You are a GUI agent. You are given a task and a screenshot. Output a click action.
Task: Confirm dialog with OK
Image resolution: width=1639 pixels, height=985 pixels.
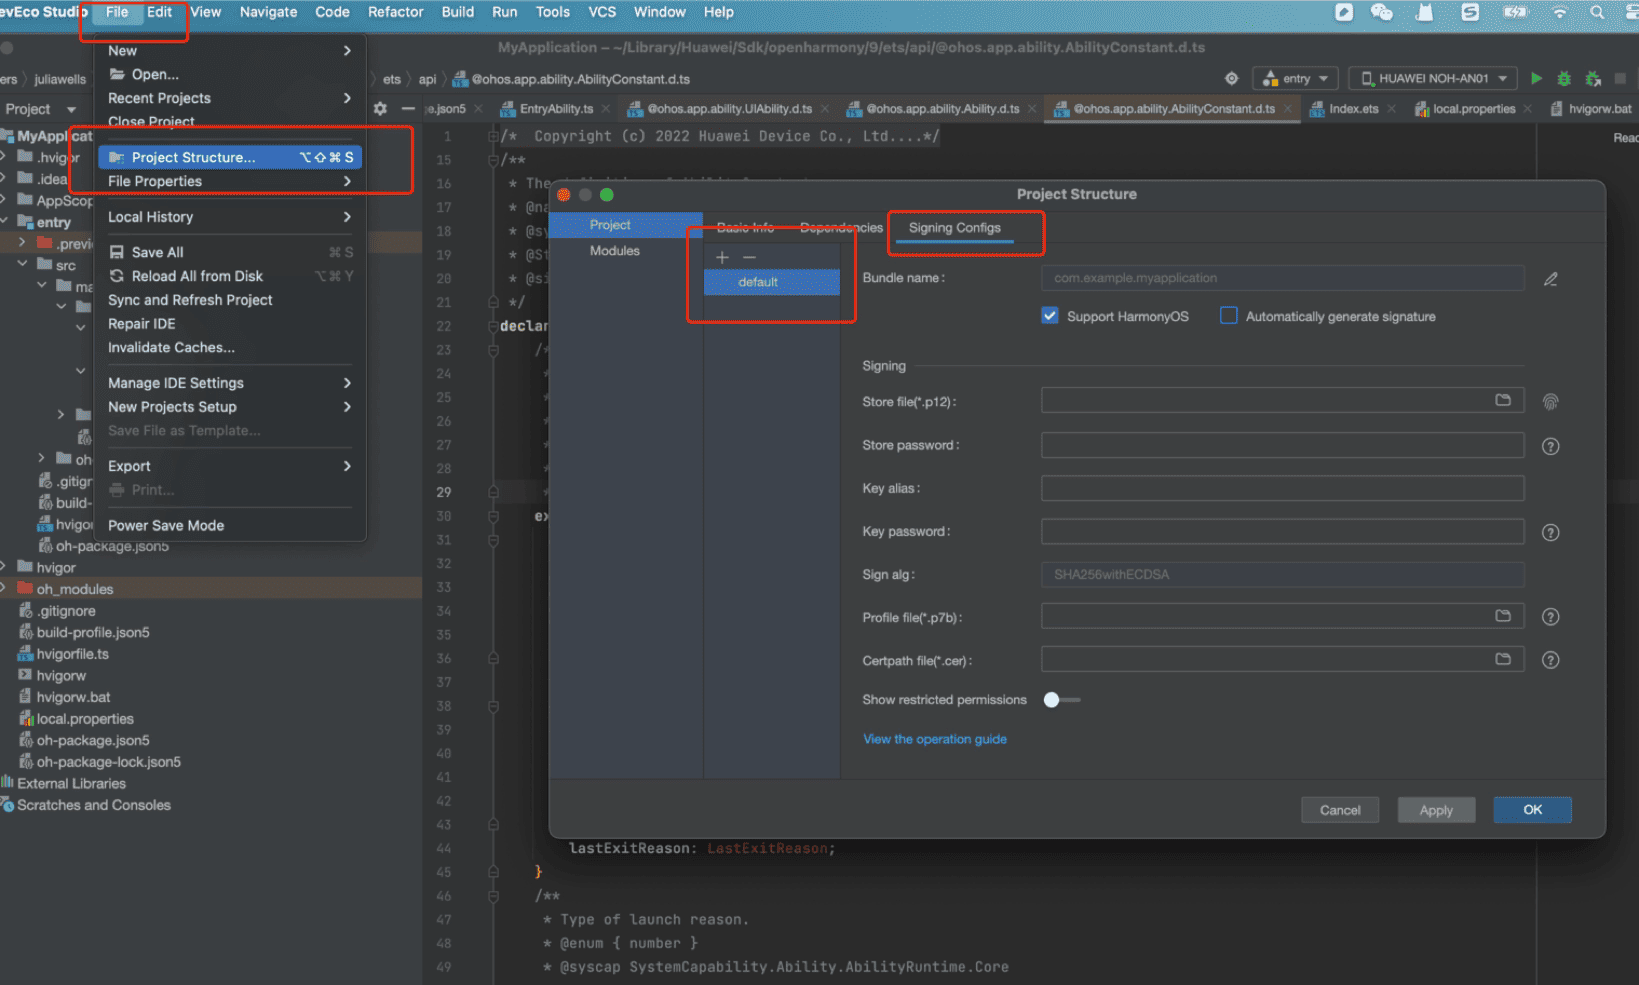[1532, 810]
